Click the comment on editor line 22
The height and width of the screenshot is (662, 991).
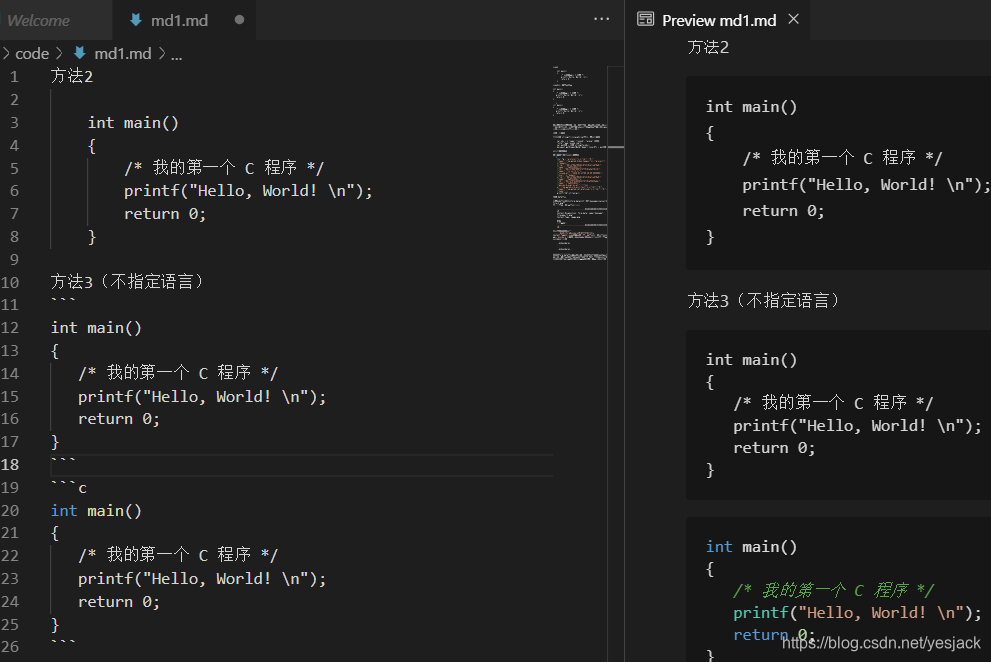point(178,555)
